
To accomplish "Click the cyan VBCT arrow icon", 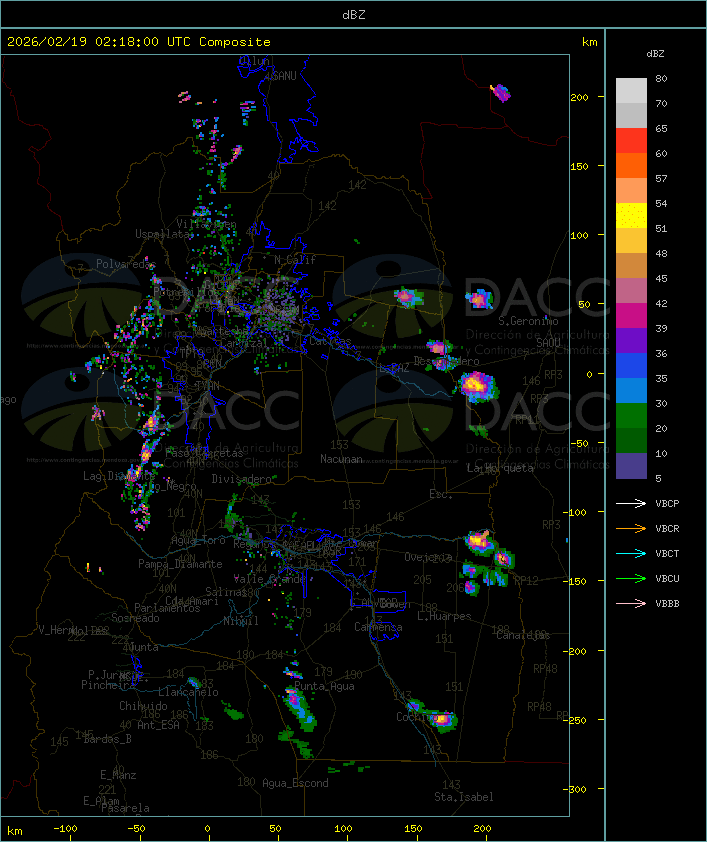I will coord(631,553).
